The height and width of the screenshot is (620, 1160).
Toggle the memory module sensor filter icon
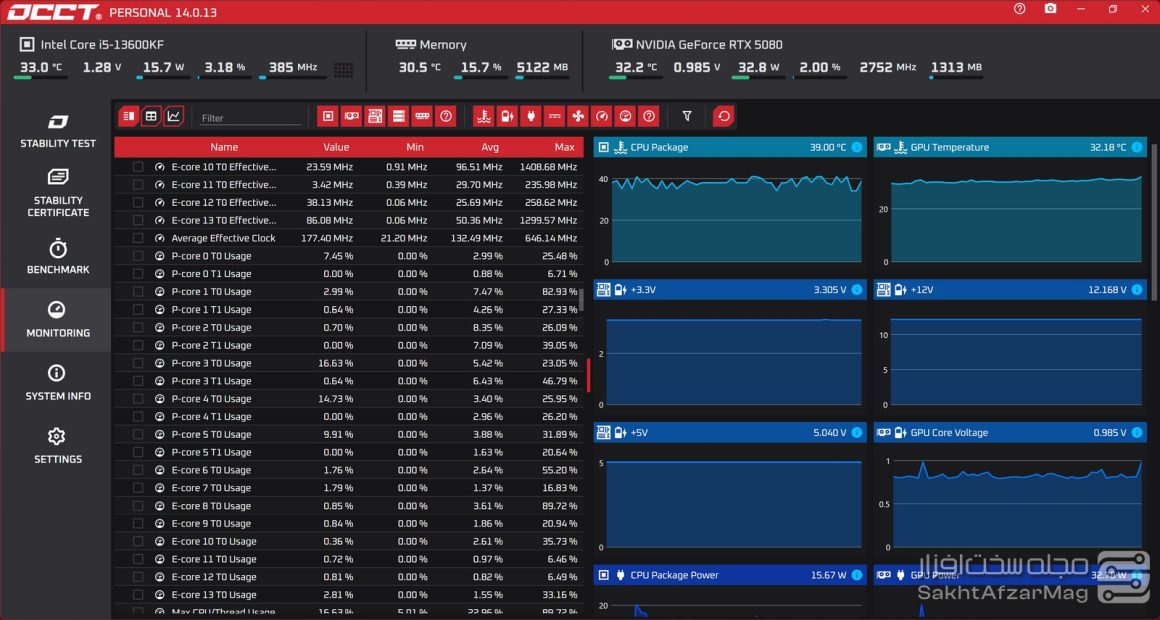pyautogui.click(x=422, y=116)
